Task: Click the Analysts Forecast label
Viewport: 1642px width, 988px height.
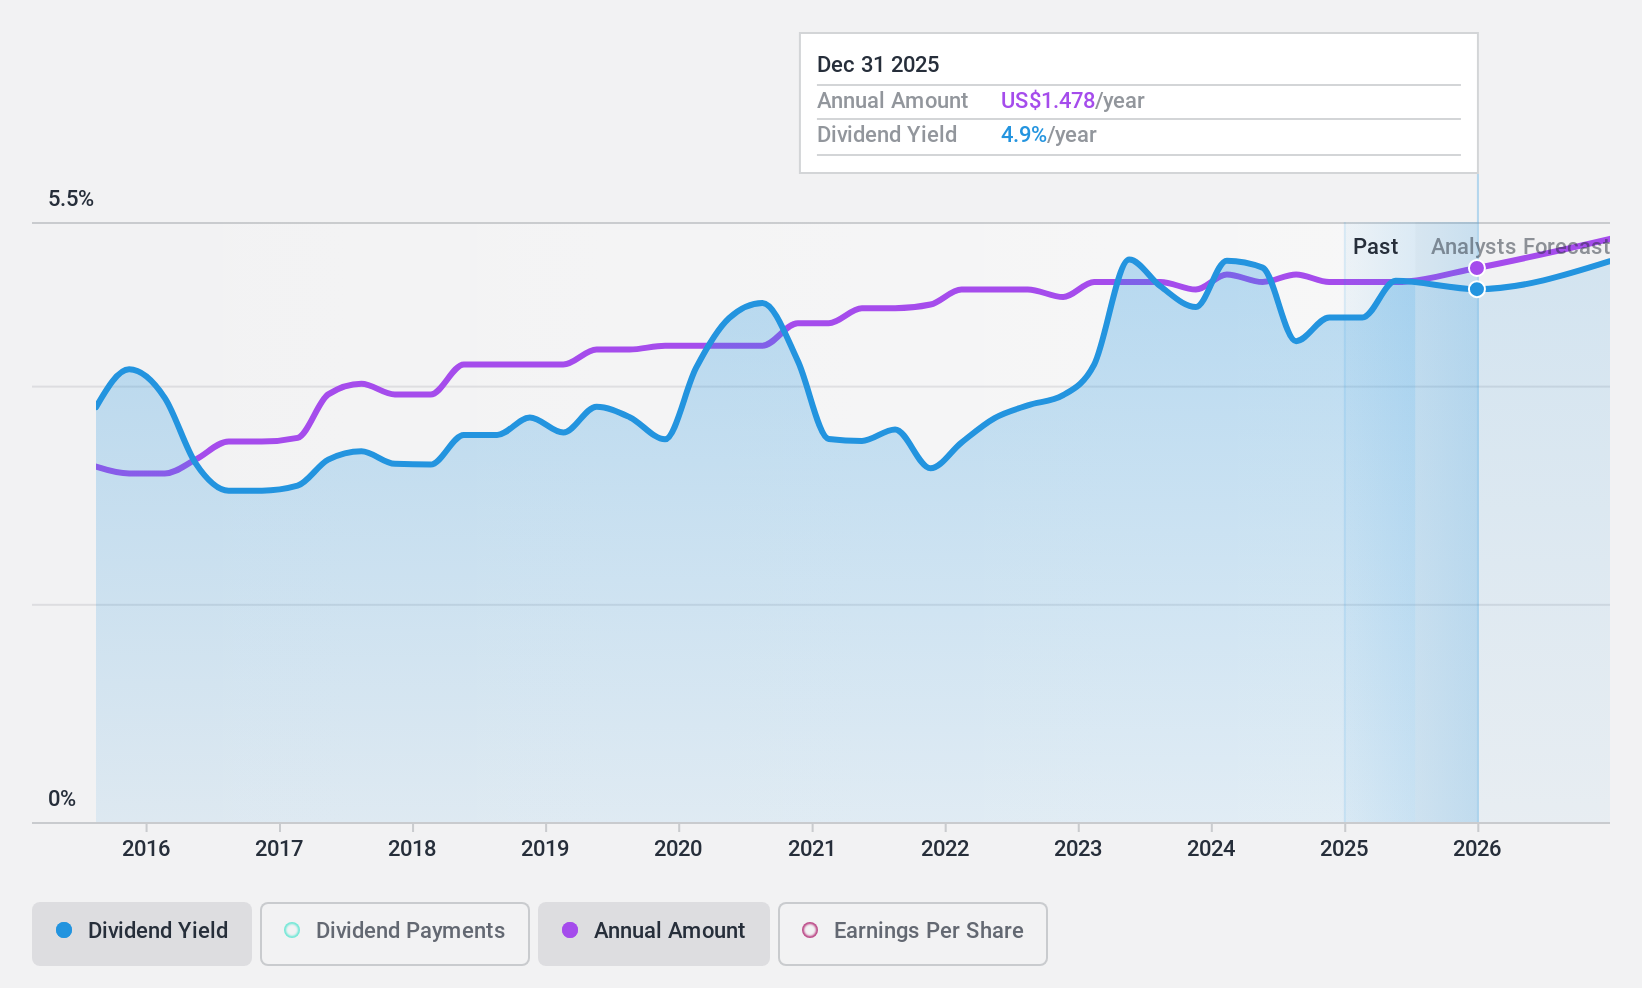Action: [x=1520, y=246]
